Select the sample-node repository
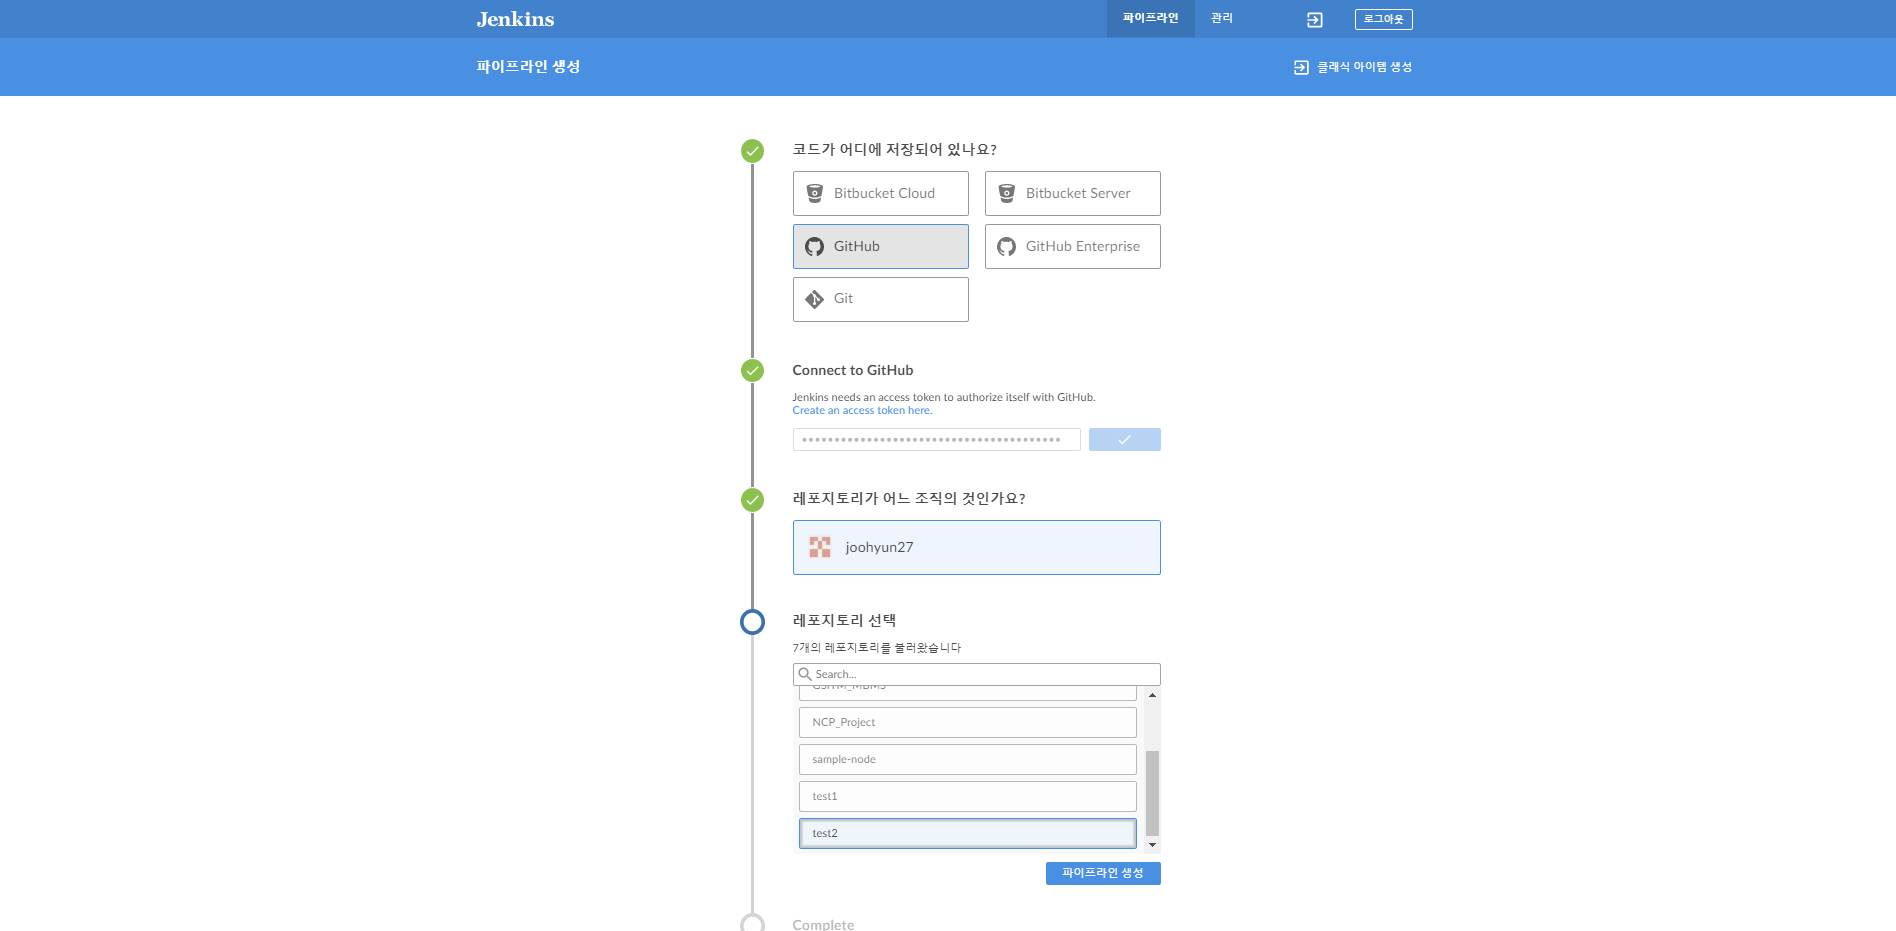This screenshot has width=1896, height=931. (967, 759)
